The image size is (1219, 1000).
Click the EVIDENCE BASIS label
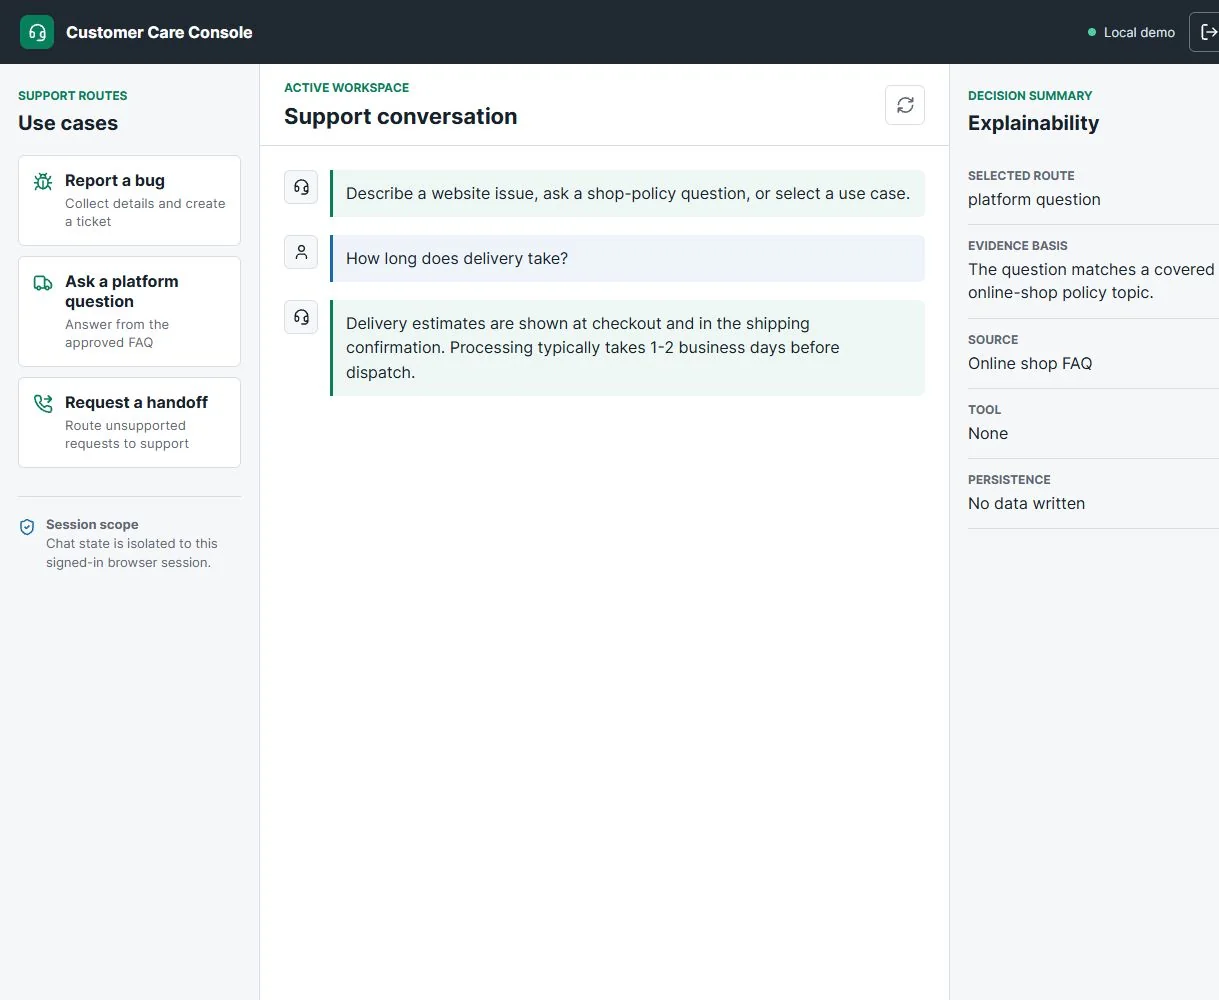(x=1018, y=246)
